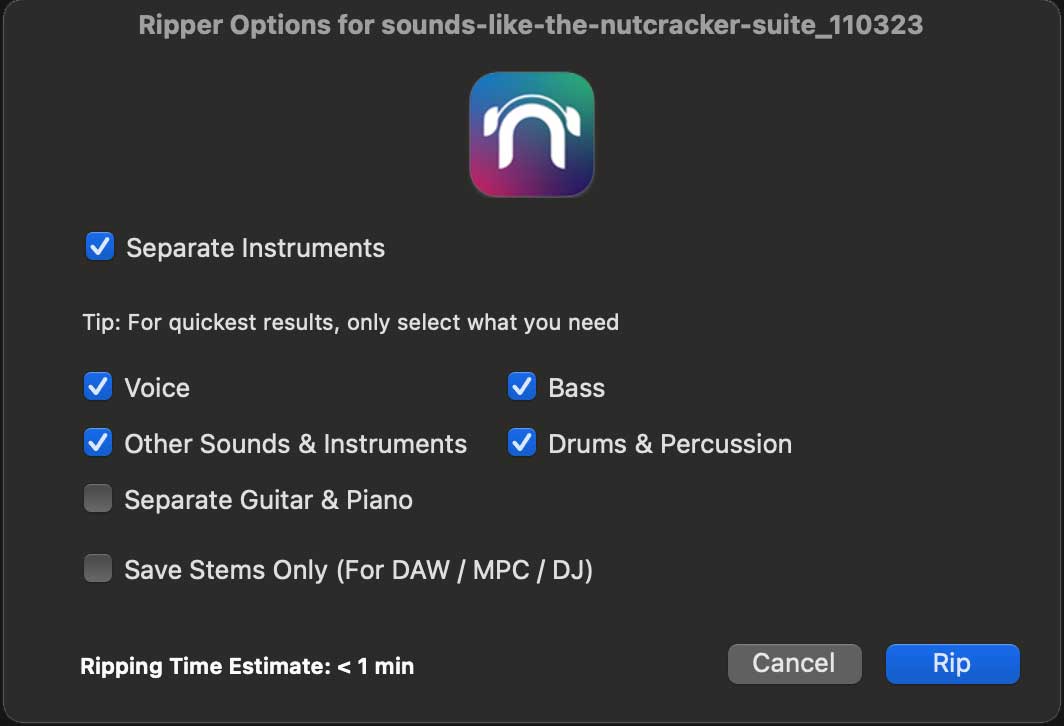The image size is (1064, 726).
Task: Uncheck the Bass checkbox
Action: click(x=522, y=386)
